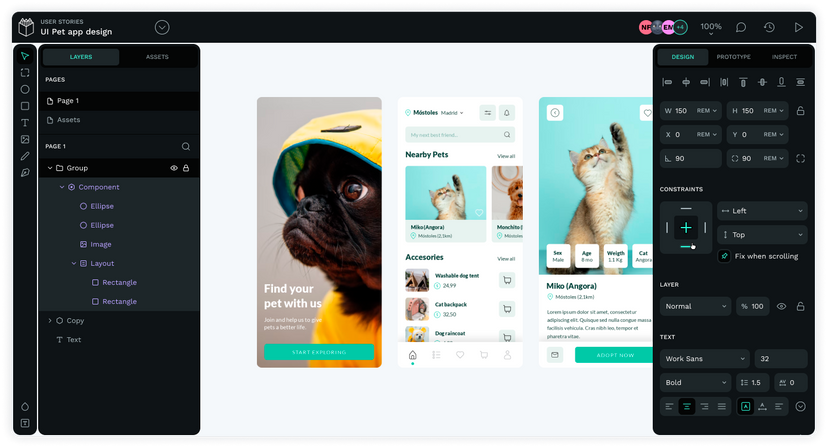
Task: Select the Frame/board tool
Action: click(25, 73)
